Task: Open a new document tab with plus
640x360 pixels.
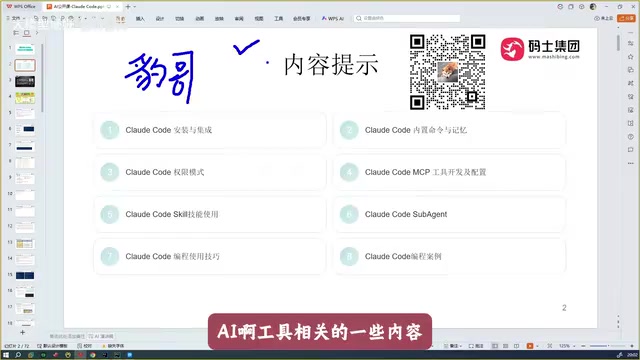Action: coord(128,7)
